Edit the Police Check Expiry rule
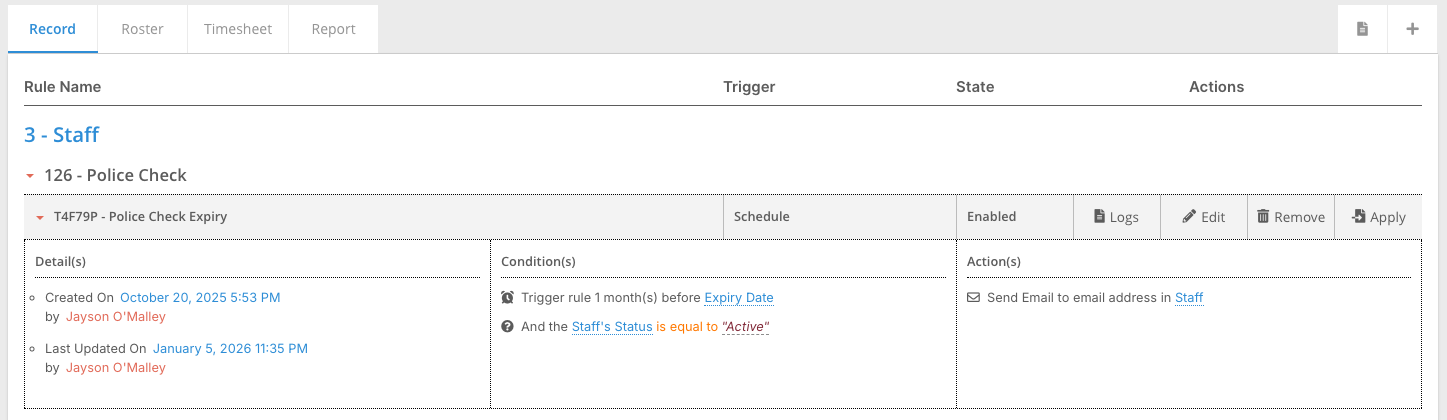The height and width of the screenshot is (420, 1447). [x=1203, y=217]
